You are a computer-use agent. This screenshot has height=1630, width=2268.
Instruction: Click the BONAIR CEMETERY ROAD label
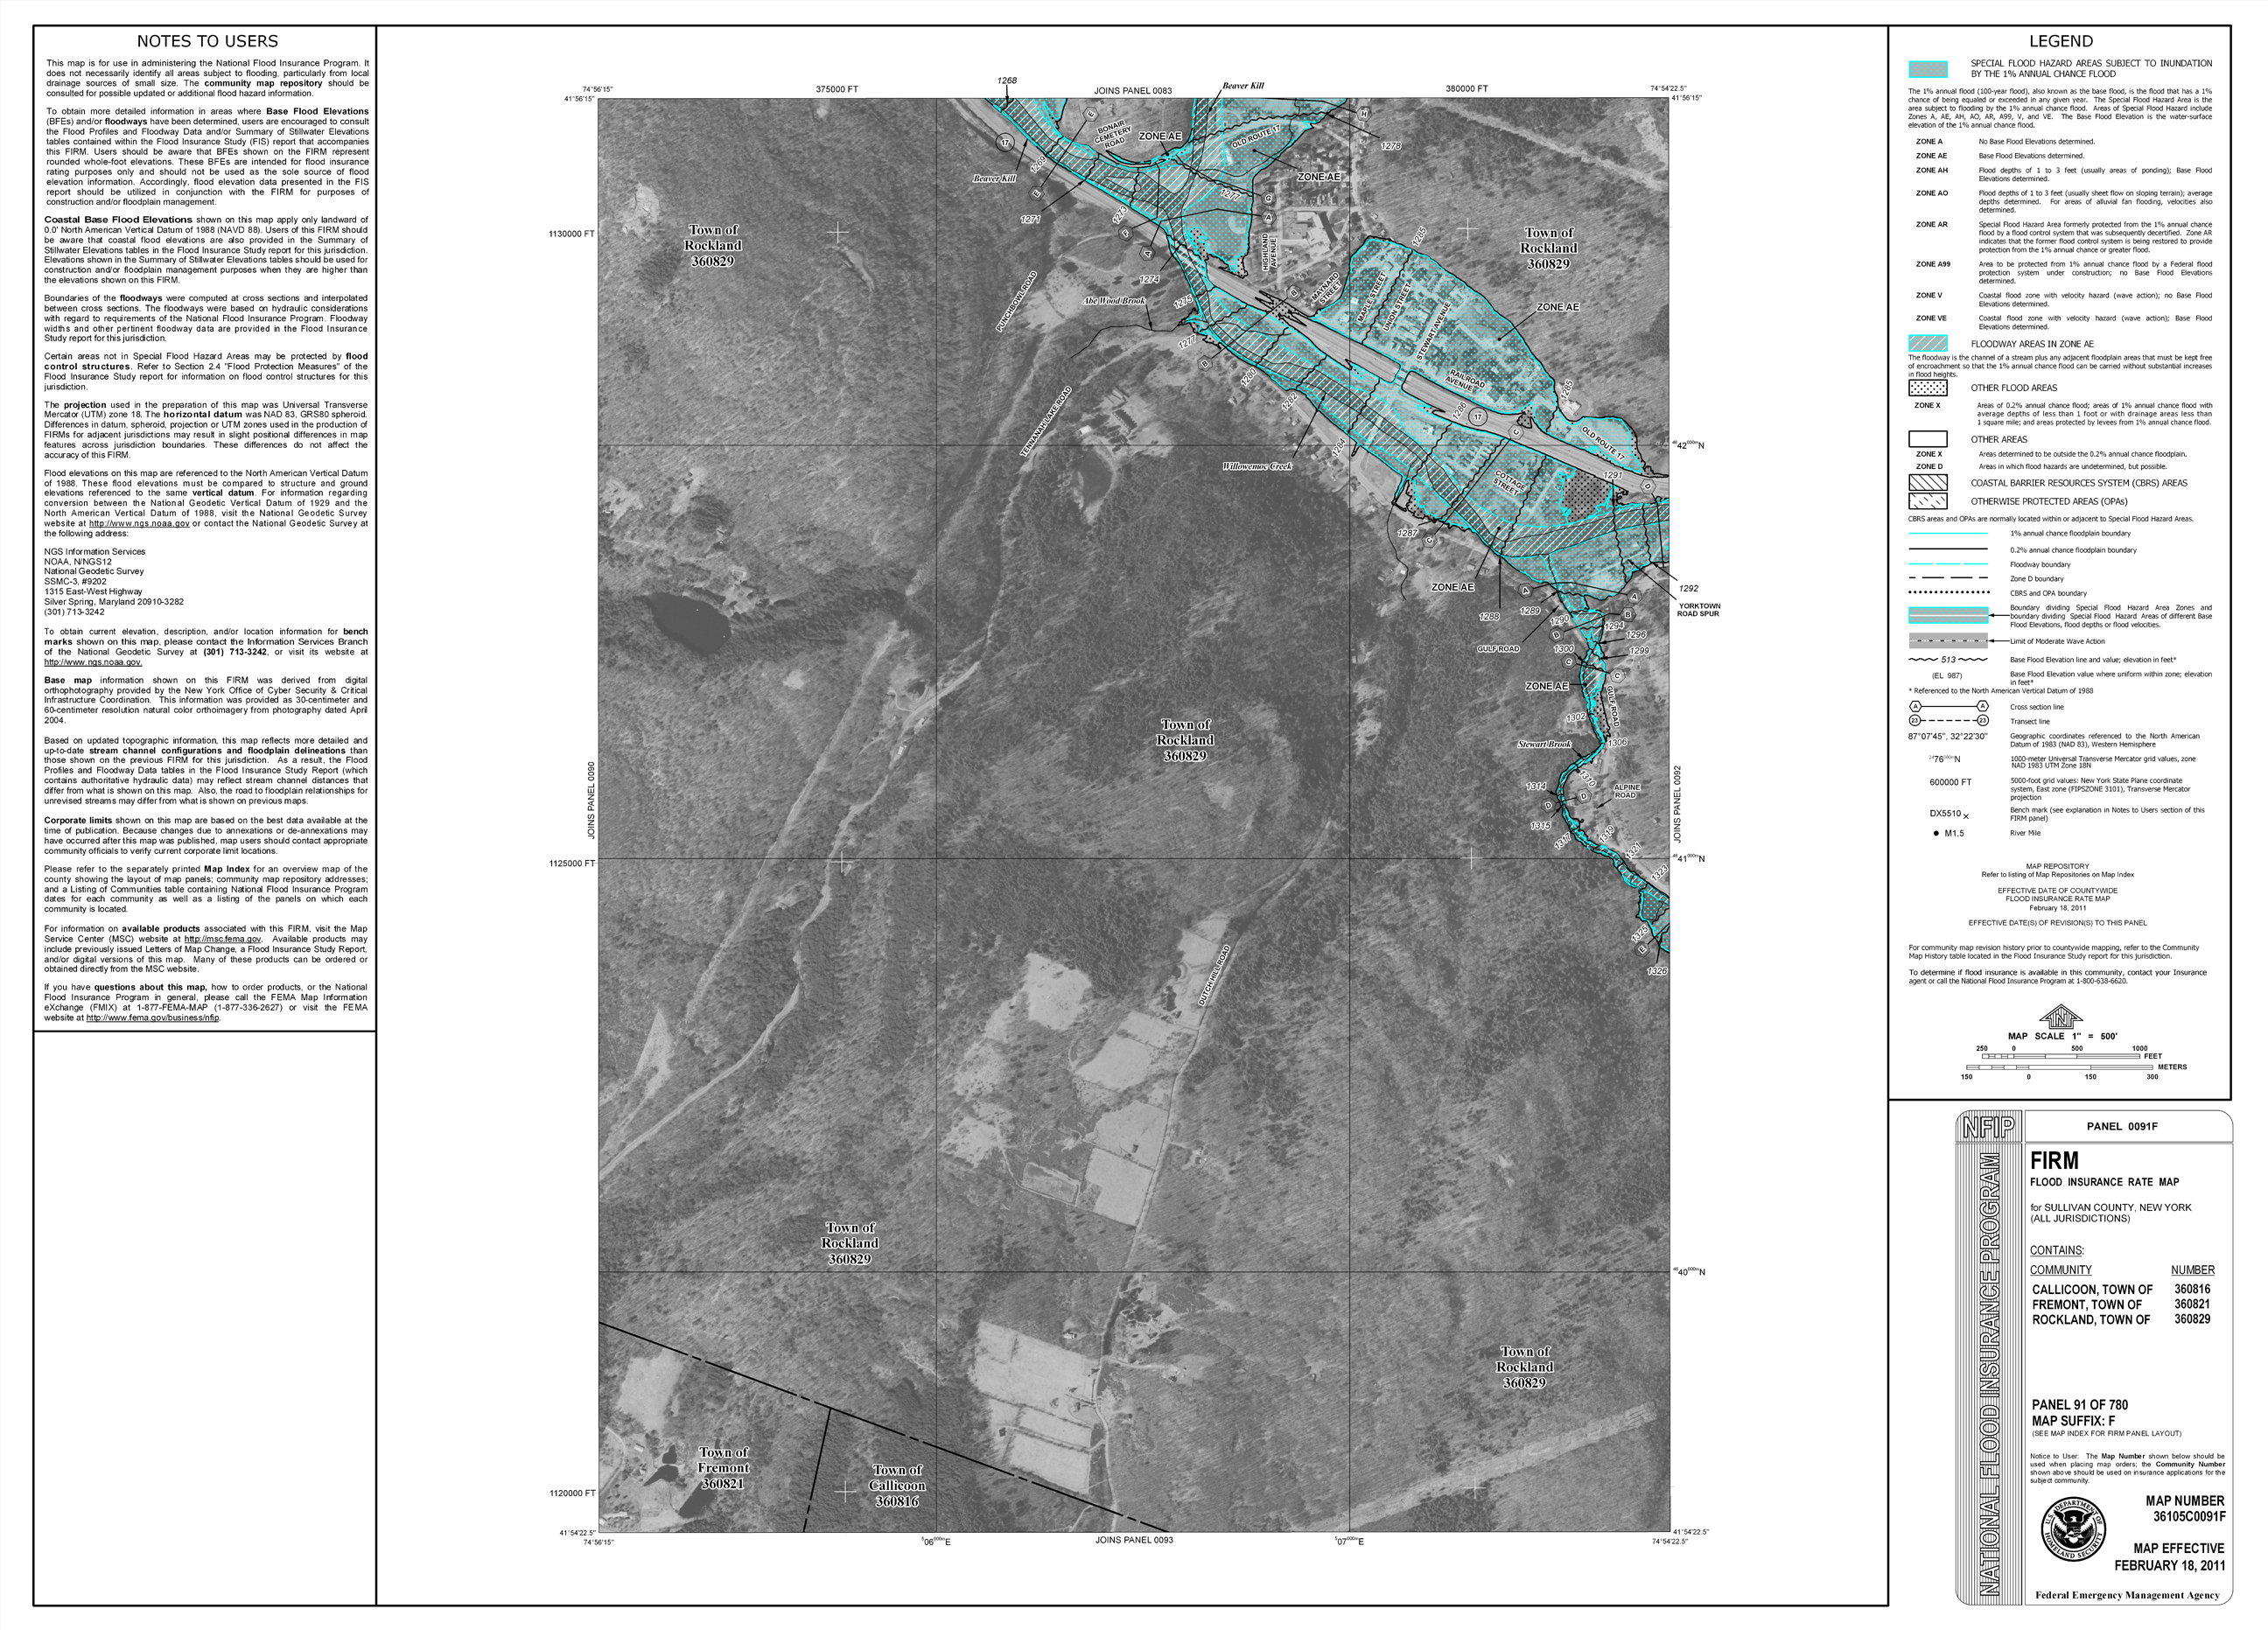click(x=1112, y=134)
